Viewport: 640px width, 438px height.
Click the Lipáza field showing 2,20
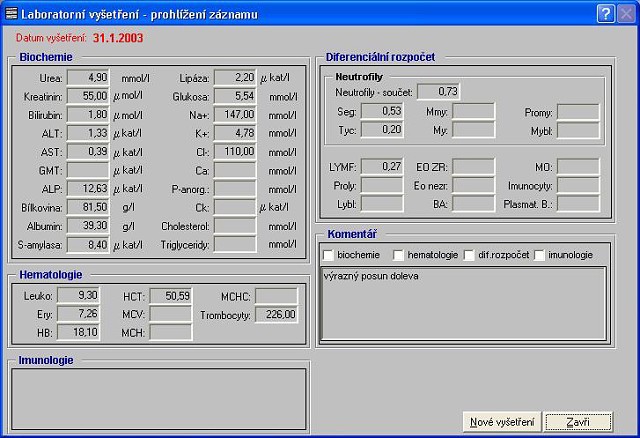(x=235, y=78)
